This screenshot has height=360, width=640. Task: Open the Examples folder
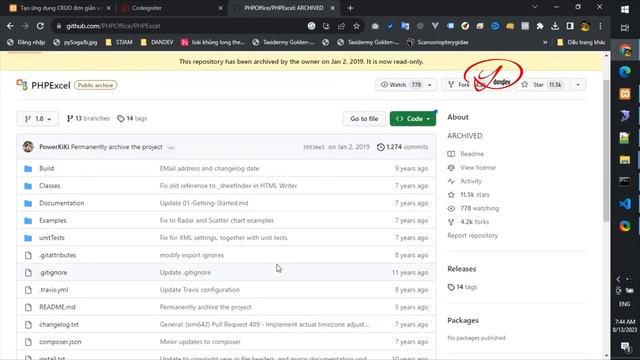(x=53, y=220)
